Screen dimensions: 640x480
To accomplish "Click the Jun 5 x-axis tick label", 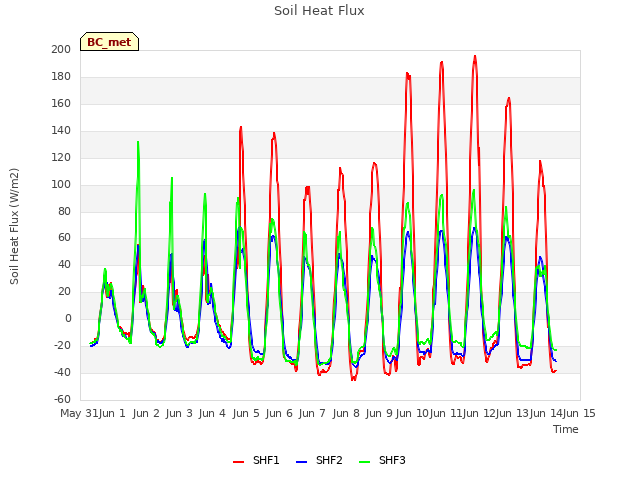I will click(x=246, y=413).
